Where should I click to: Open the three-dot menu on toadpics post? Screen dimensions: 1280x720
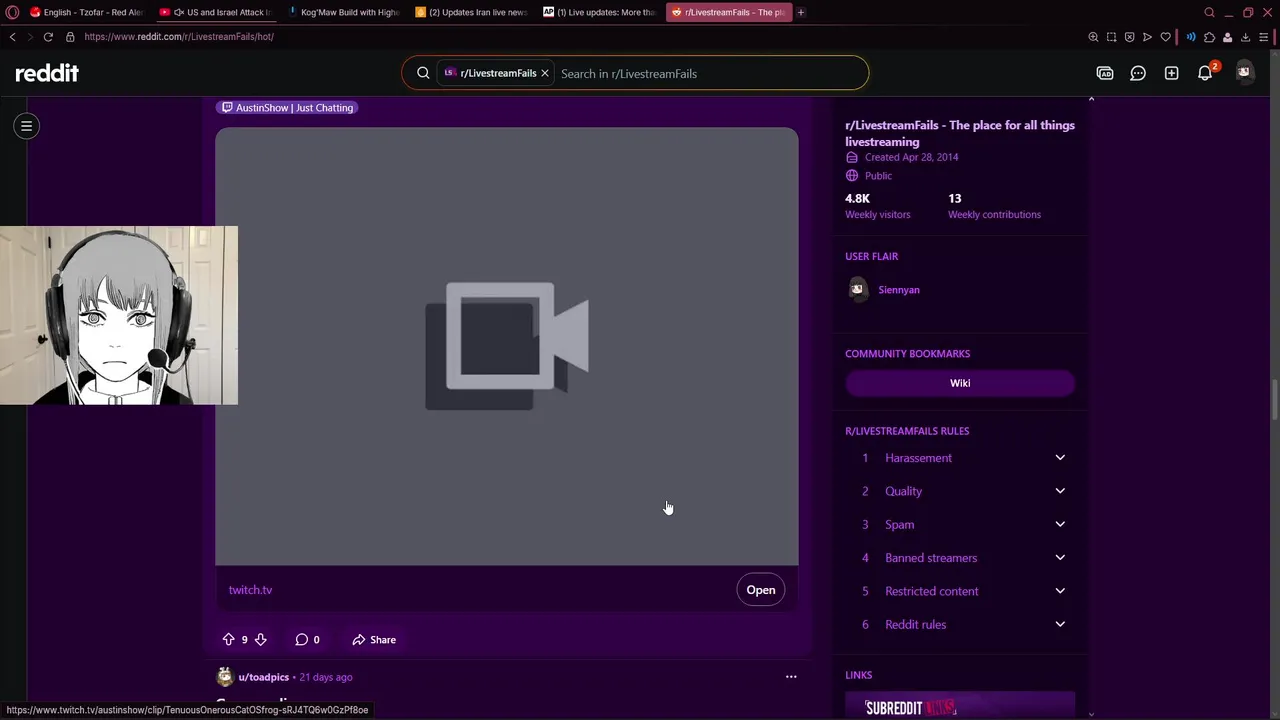pos(791,677)
